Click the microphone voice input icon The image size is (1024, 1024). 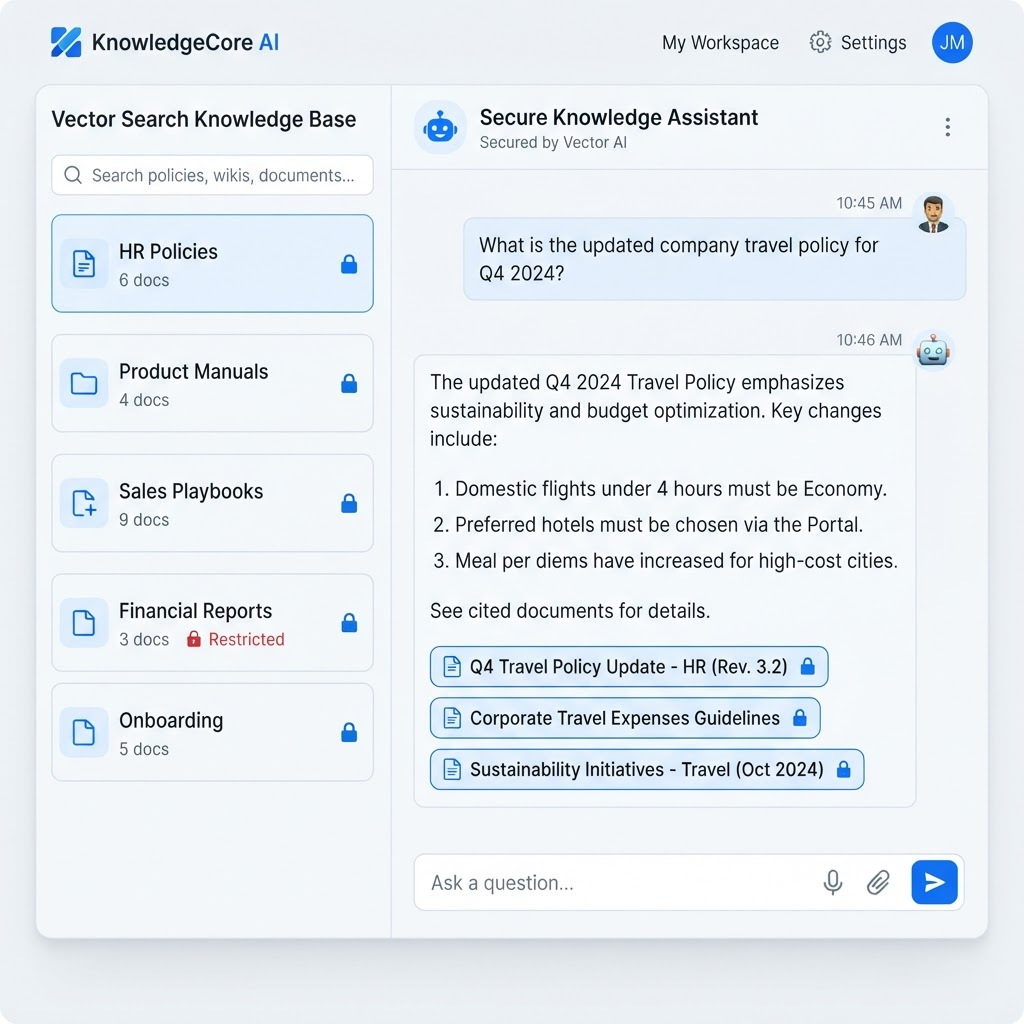coord(833,882)
